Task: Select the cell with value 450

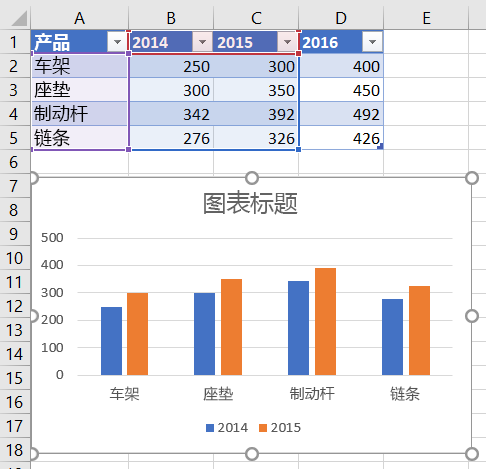Action: (x=341, y=90)
